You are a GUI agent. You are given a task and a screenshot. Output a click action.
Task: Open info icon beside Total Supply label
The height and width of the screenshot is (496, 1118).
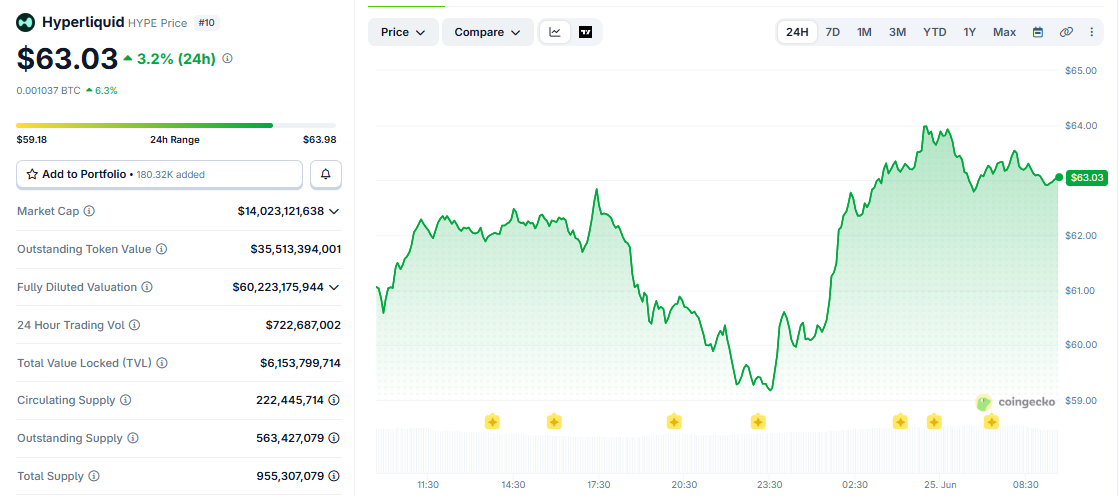pyautogui.click(x=93, y=476)
